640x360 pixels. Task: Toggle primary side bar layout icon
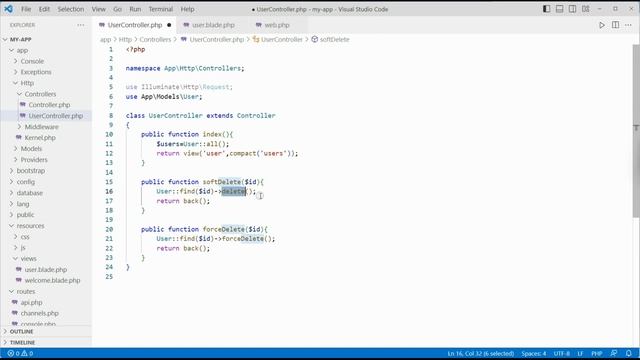pyautogui.click(x=546, y=9)
